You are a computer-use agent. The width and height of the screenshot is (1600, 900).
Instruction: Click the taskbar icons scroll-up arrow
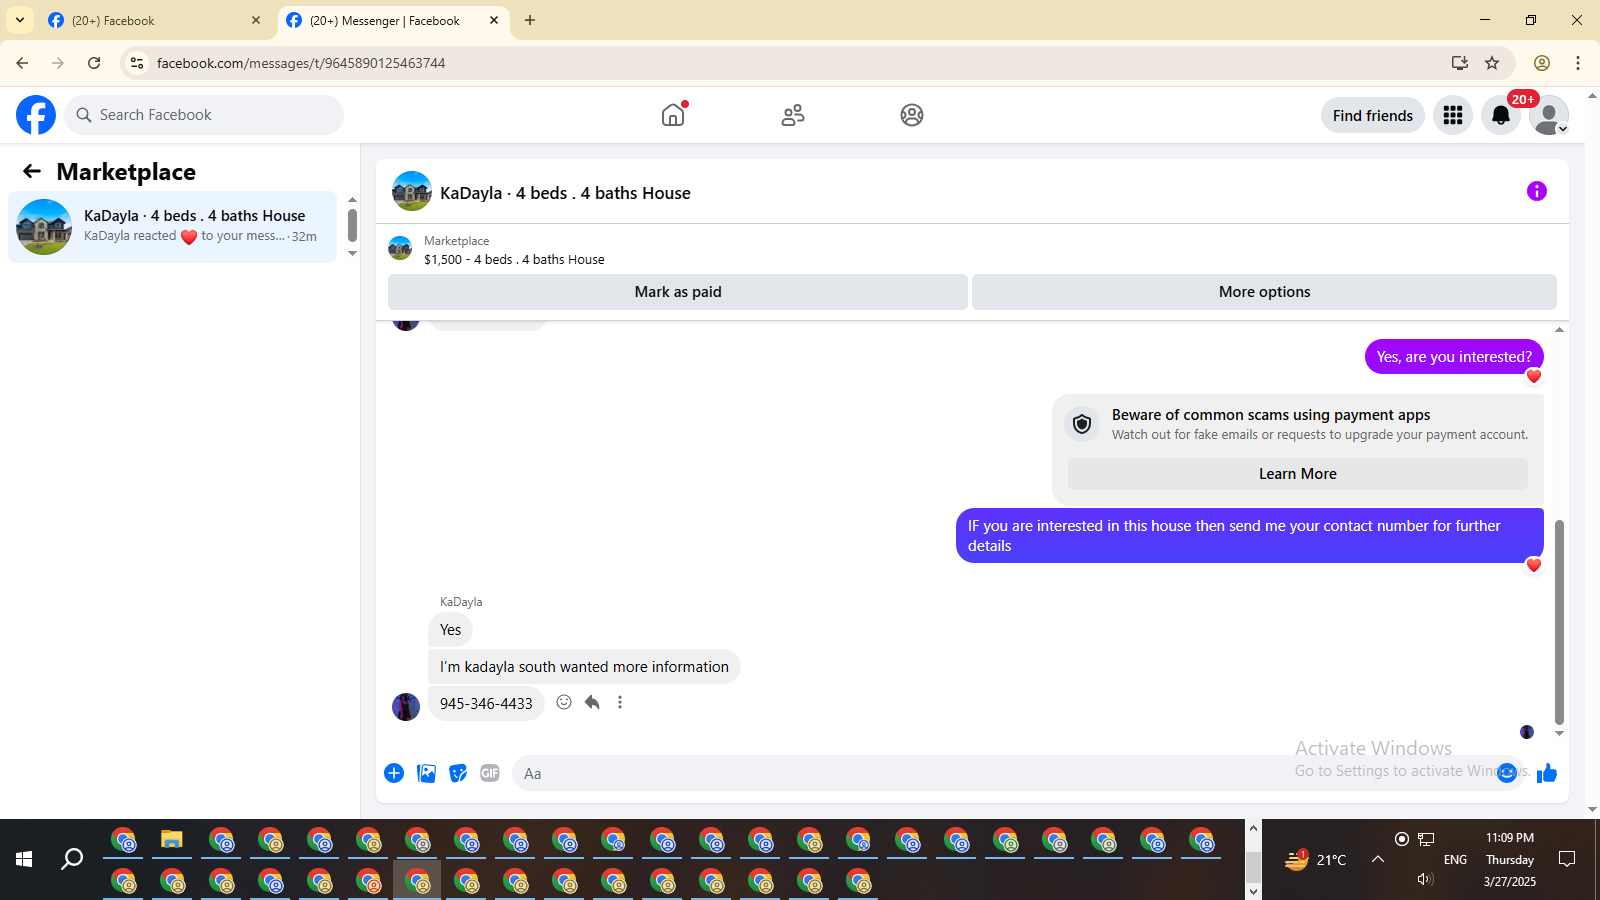coord(1253,828)
